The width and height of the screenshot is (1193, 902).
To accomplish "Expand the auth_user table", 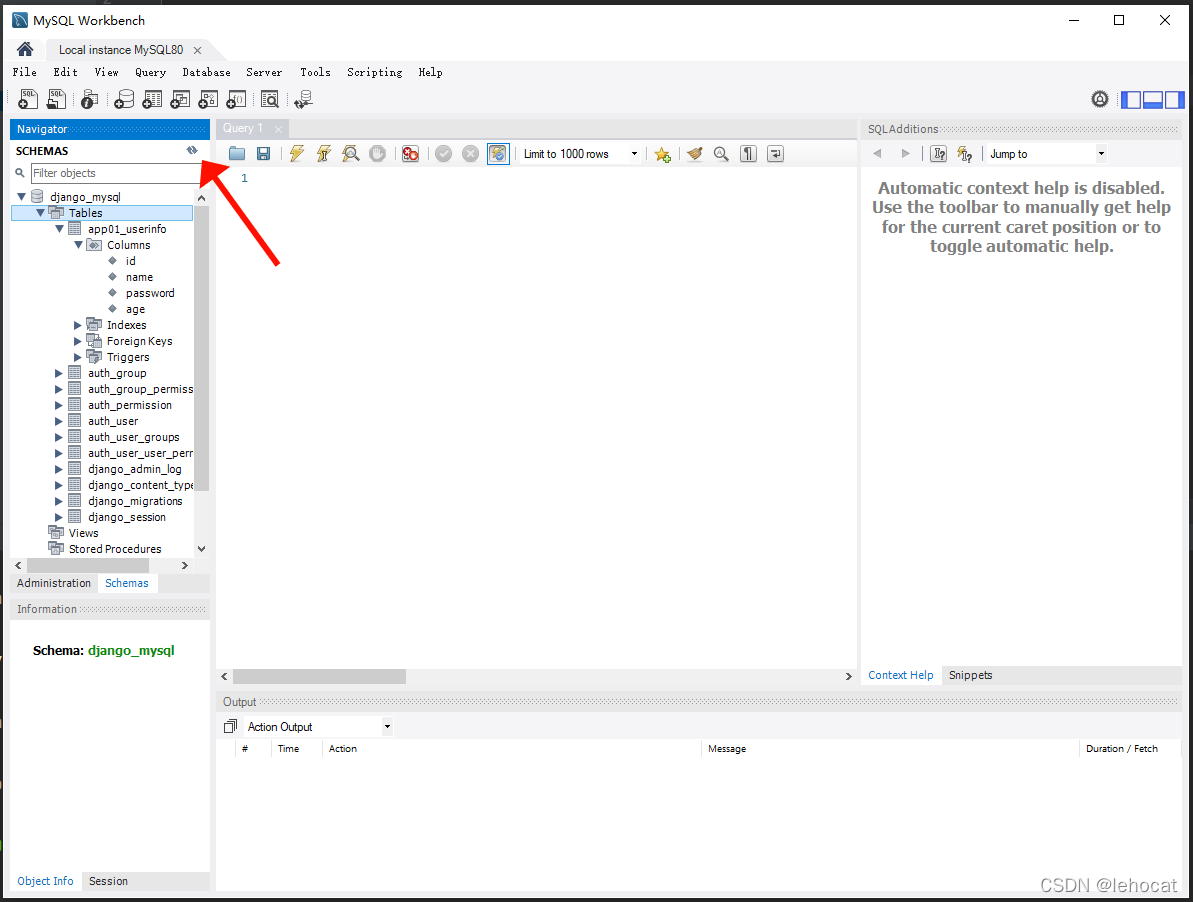I will click(x=59, y=421).
